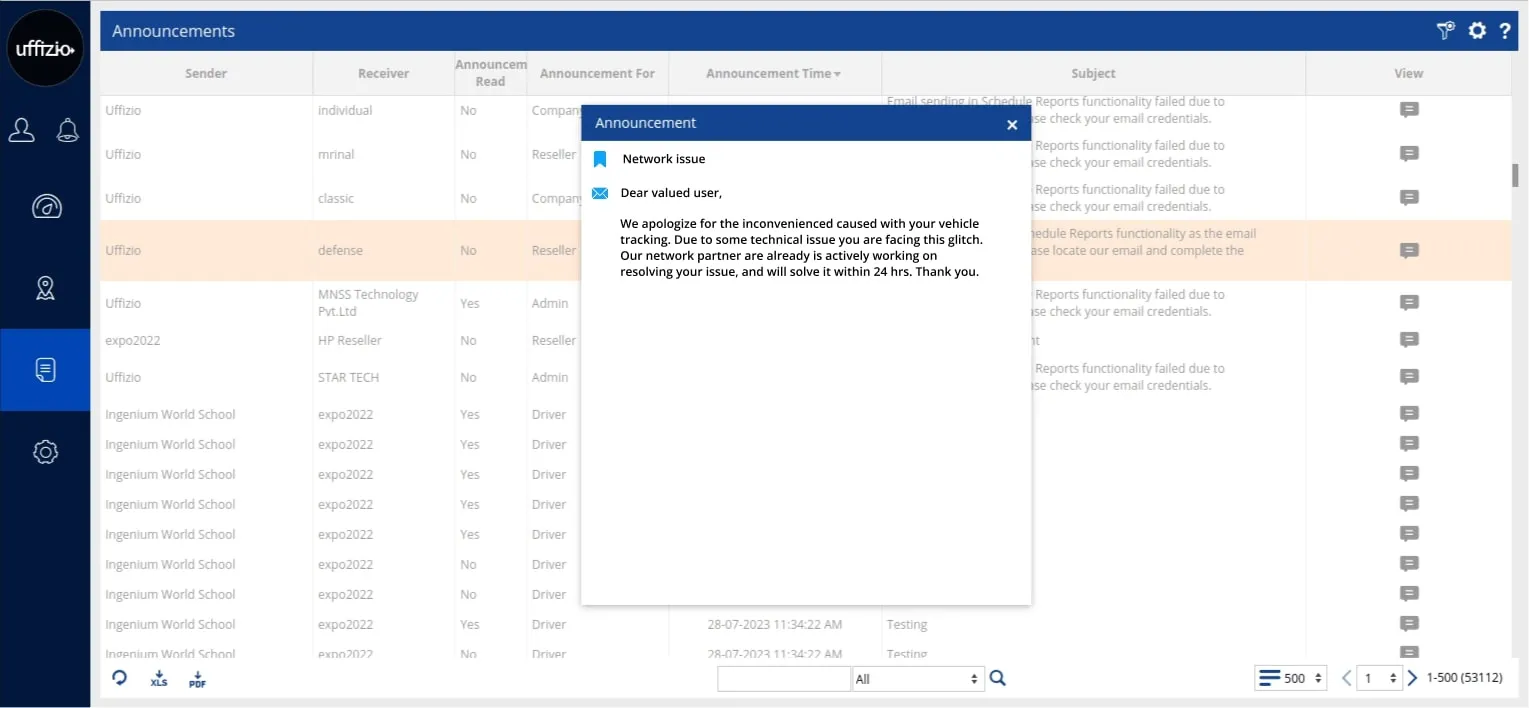Open the notifications bell icon
This screenshot has height=708, width=1529.
coord(68,130)
